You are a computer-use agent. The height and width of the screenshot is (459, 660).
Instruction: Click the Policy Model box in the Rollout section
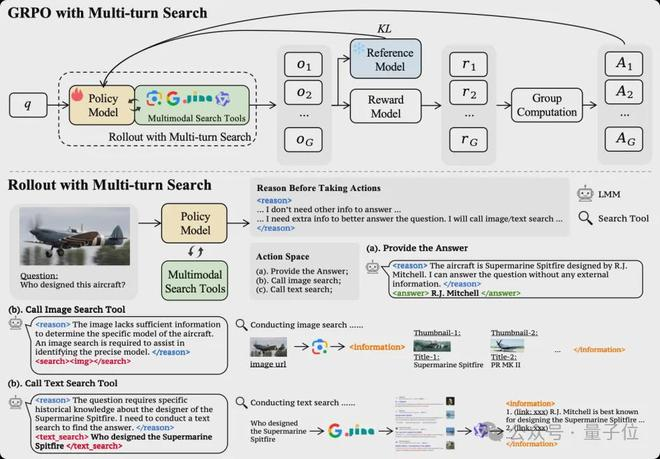coord(194,223)
